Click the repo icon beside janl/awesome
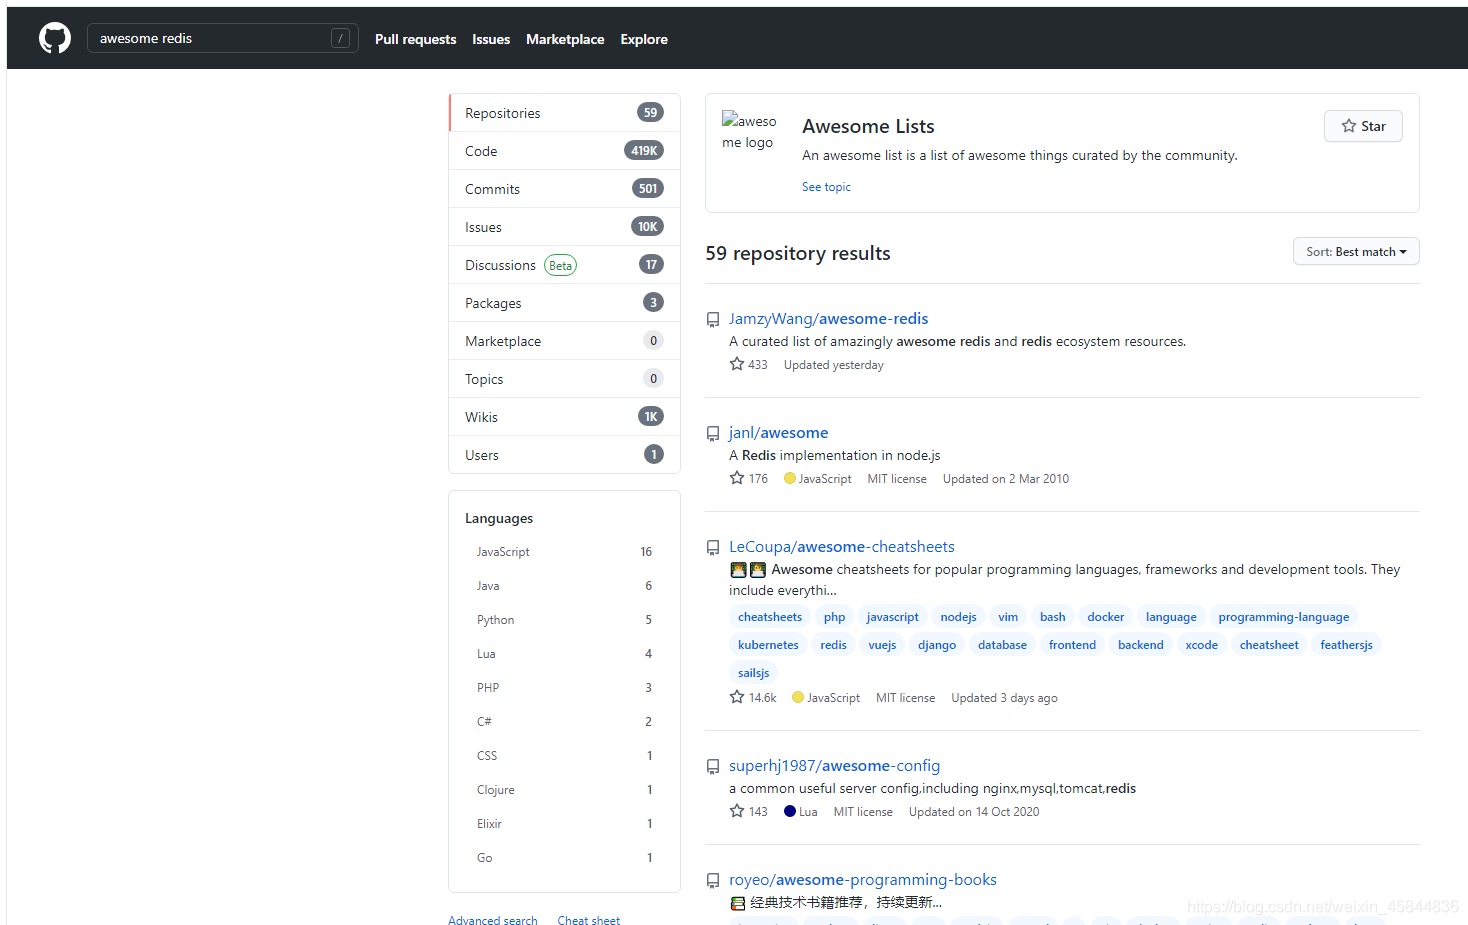The image size is (1468, 925). [713, 434]
